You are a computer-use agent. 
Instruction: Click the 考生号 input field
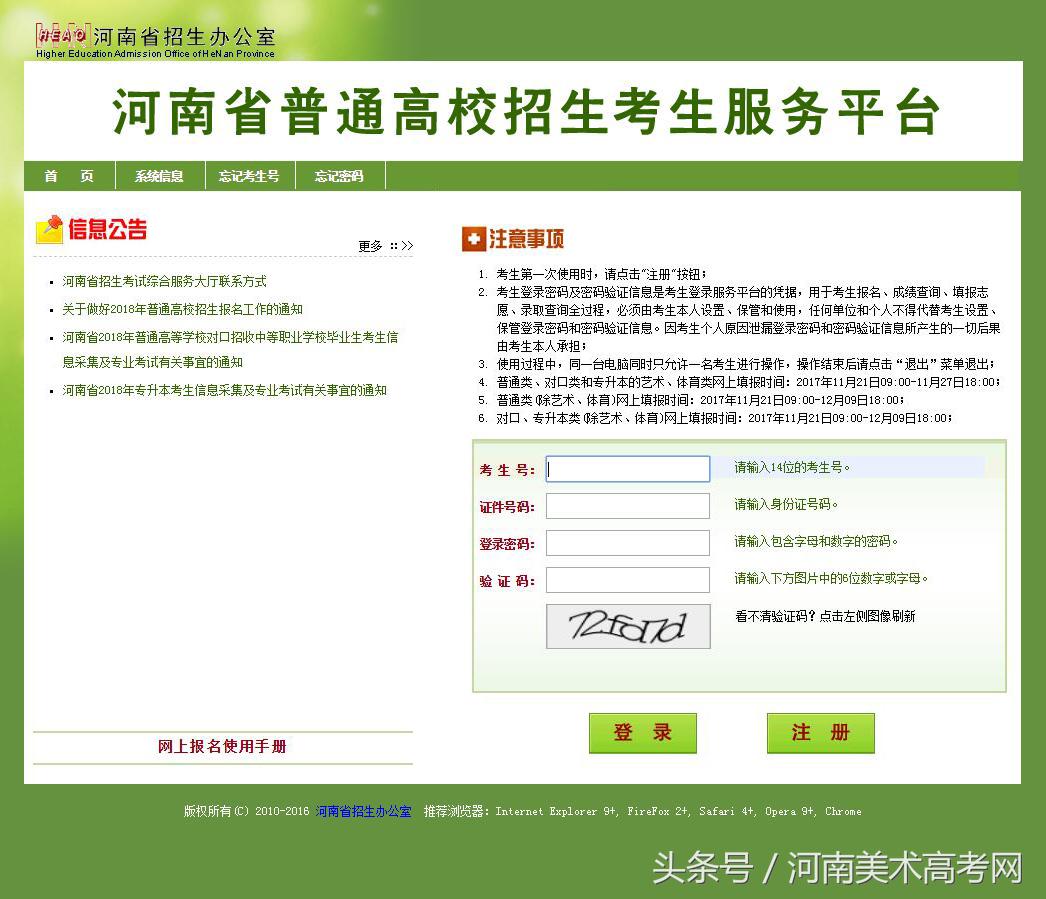pos(627,468)
